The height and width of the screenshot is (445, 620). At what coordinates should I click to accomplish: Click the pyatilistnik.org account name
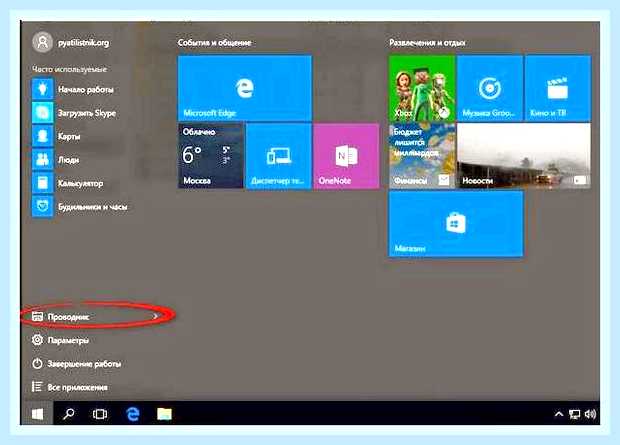pos(83,43)
